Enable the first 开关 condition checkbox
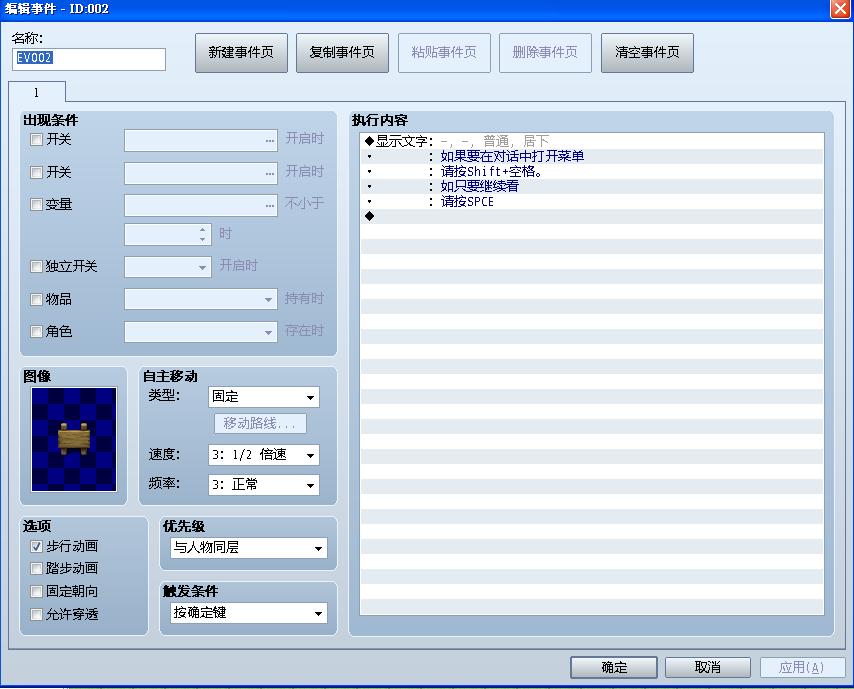Image resolution: width=854 pixels, height=689 pixels. (36, 140)
